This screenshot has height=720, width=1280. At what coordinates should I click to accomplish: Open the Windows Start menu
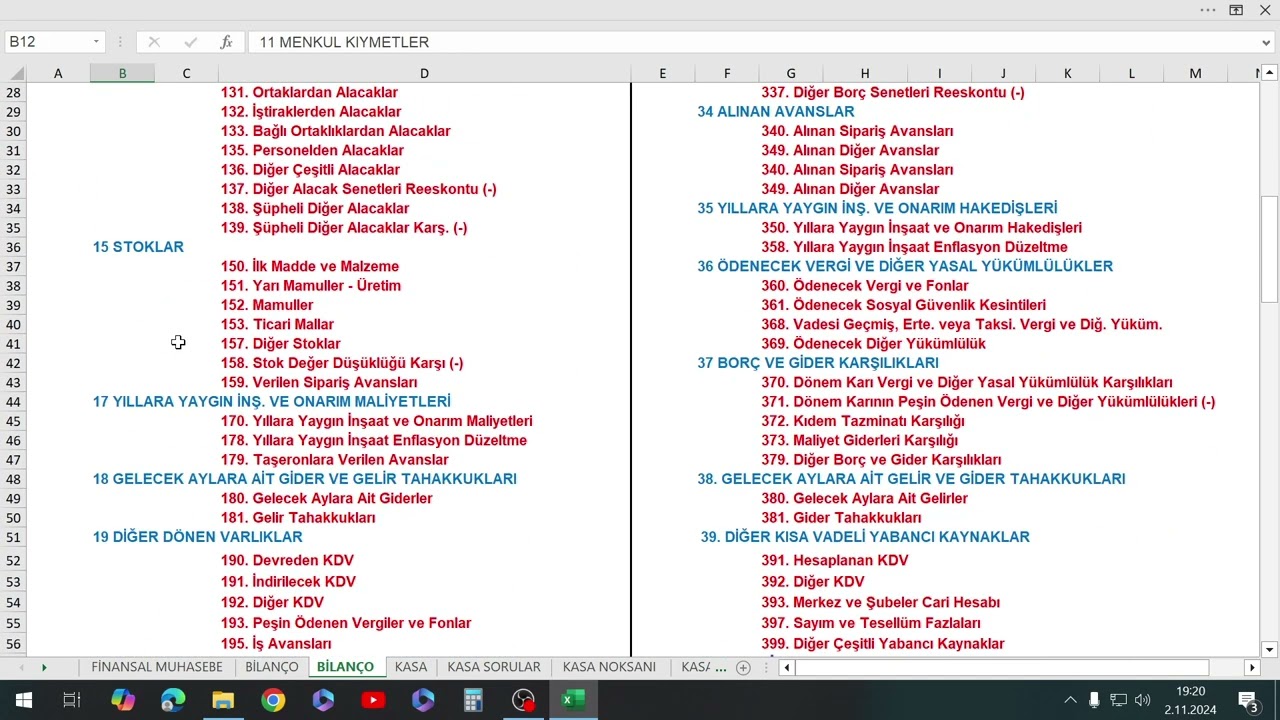[x=24, y=700]
